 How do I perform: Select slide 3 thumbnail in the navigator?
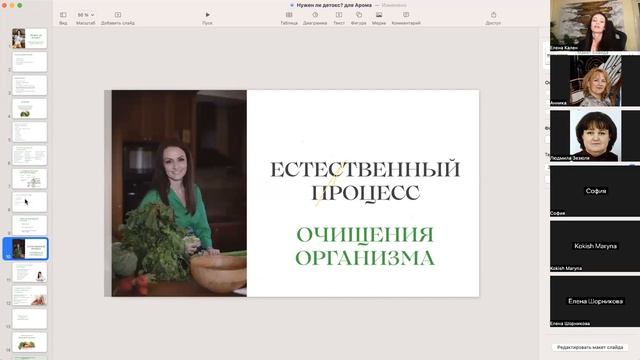point(29,85)
